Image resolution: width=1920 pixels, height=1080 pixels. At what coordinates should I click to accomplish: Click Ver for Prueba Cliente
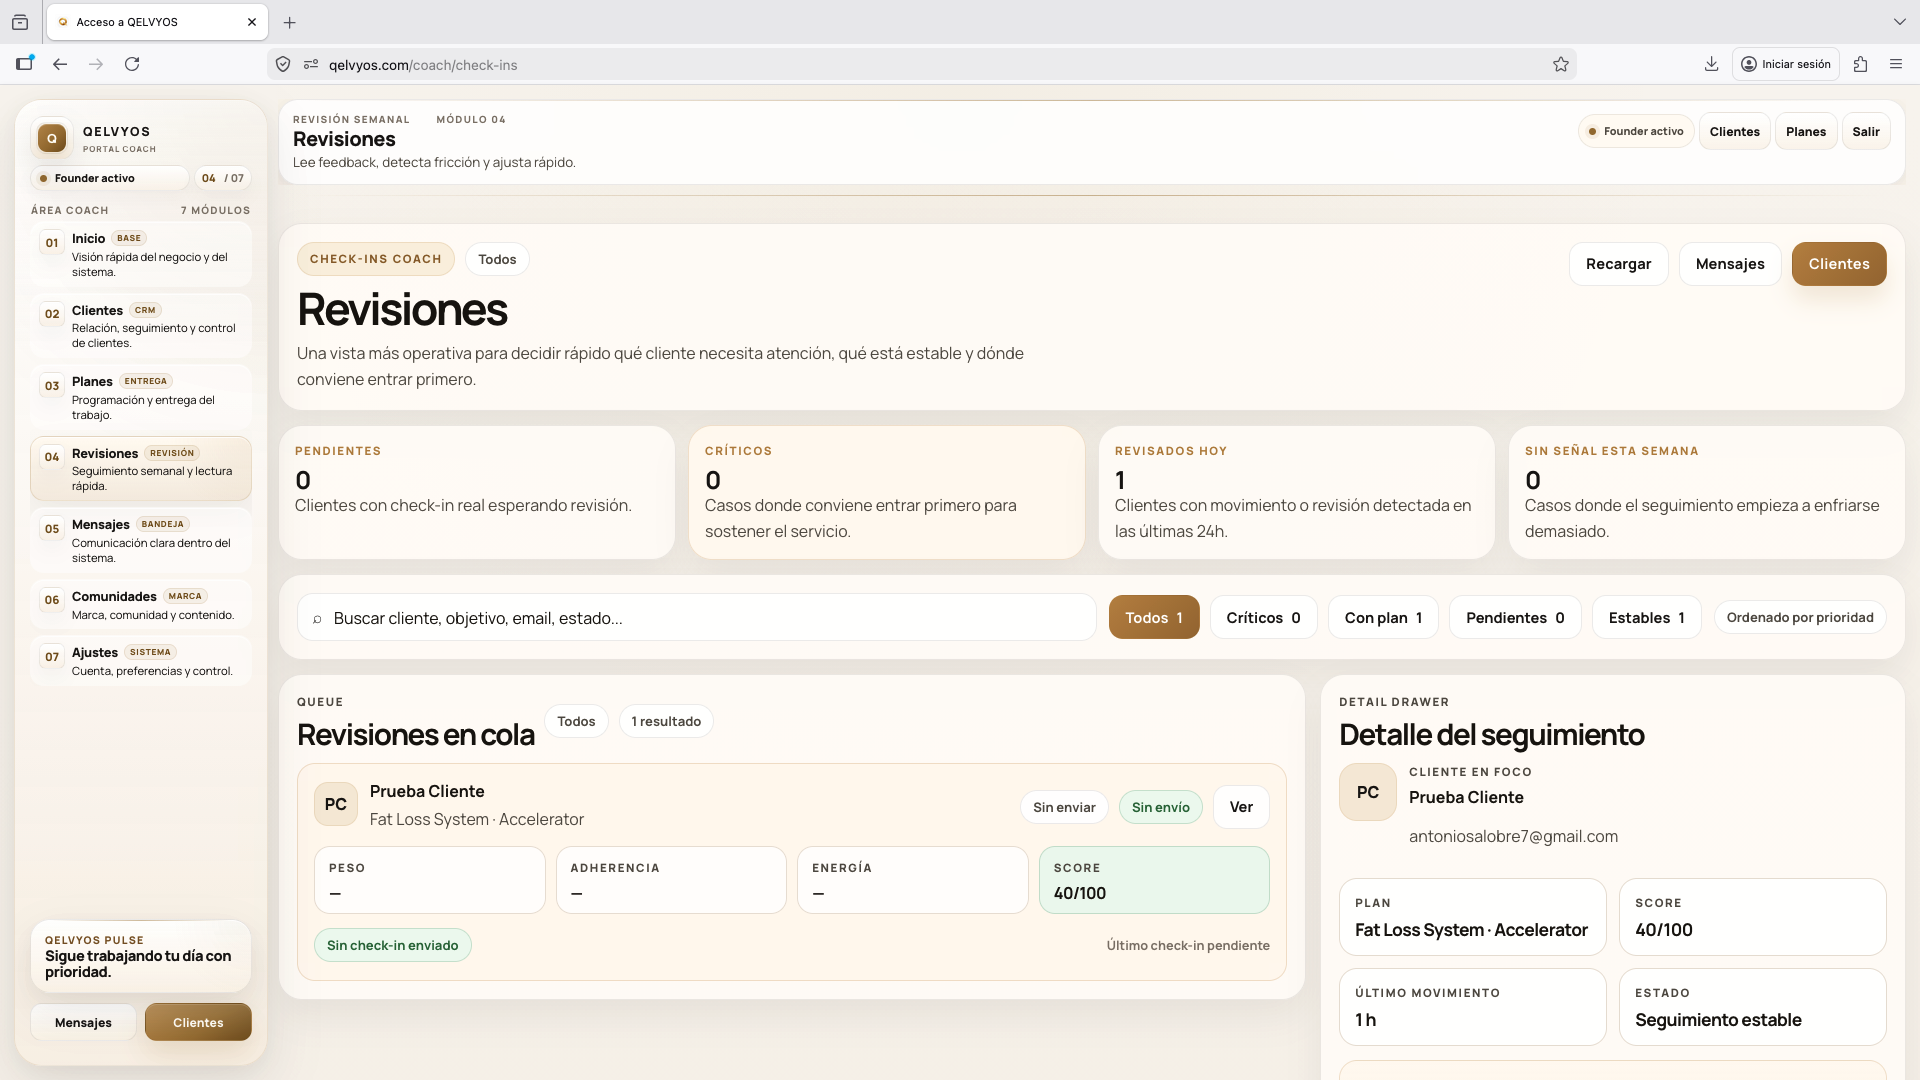pyautogui.click(x=1240, y=806)
